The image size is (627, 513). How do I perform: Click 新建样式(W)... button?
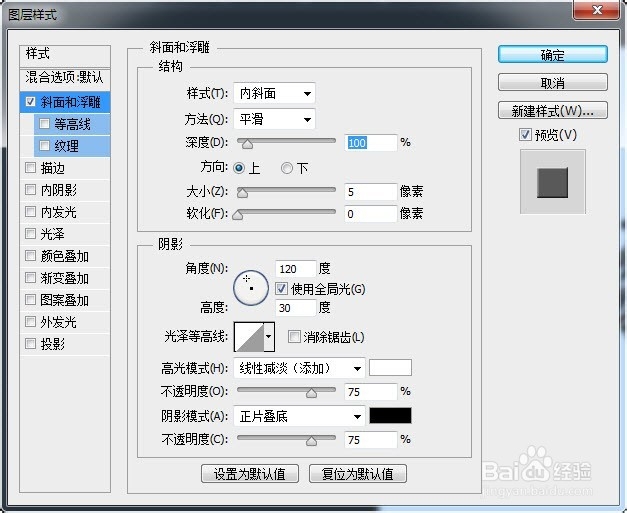tap(553, 110)
